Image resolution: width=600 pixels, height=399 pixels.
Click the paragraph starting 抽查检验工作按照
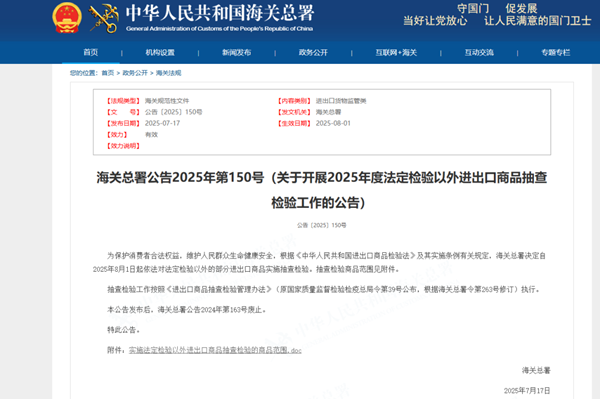[323, 290]
